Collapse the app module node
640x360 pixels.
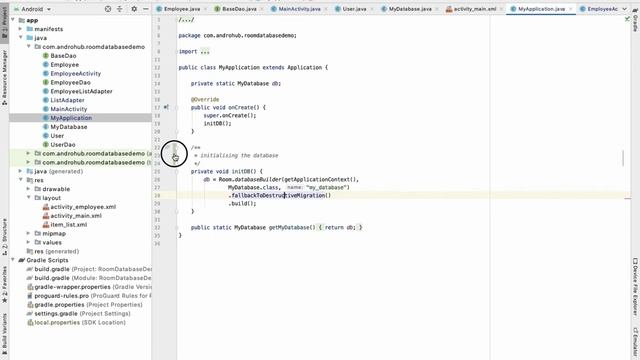pyautogui.click(x=13, y=20)
